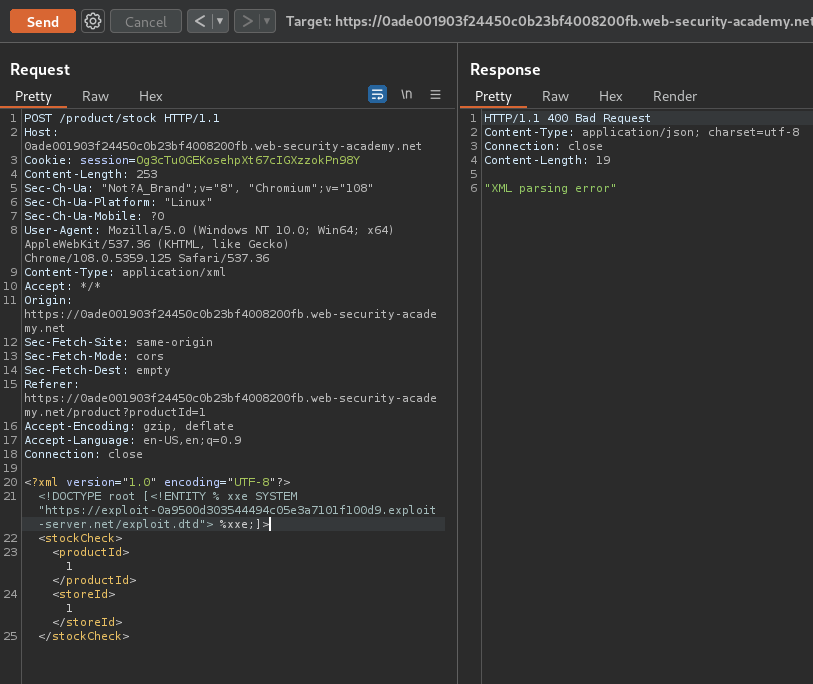Click the Sec-Ch-Ua-Platform: "Linux" header
This screenshot has width=813, height=684.
(x=118, y=202)
